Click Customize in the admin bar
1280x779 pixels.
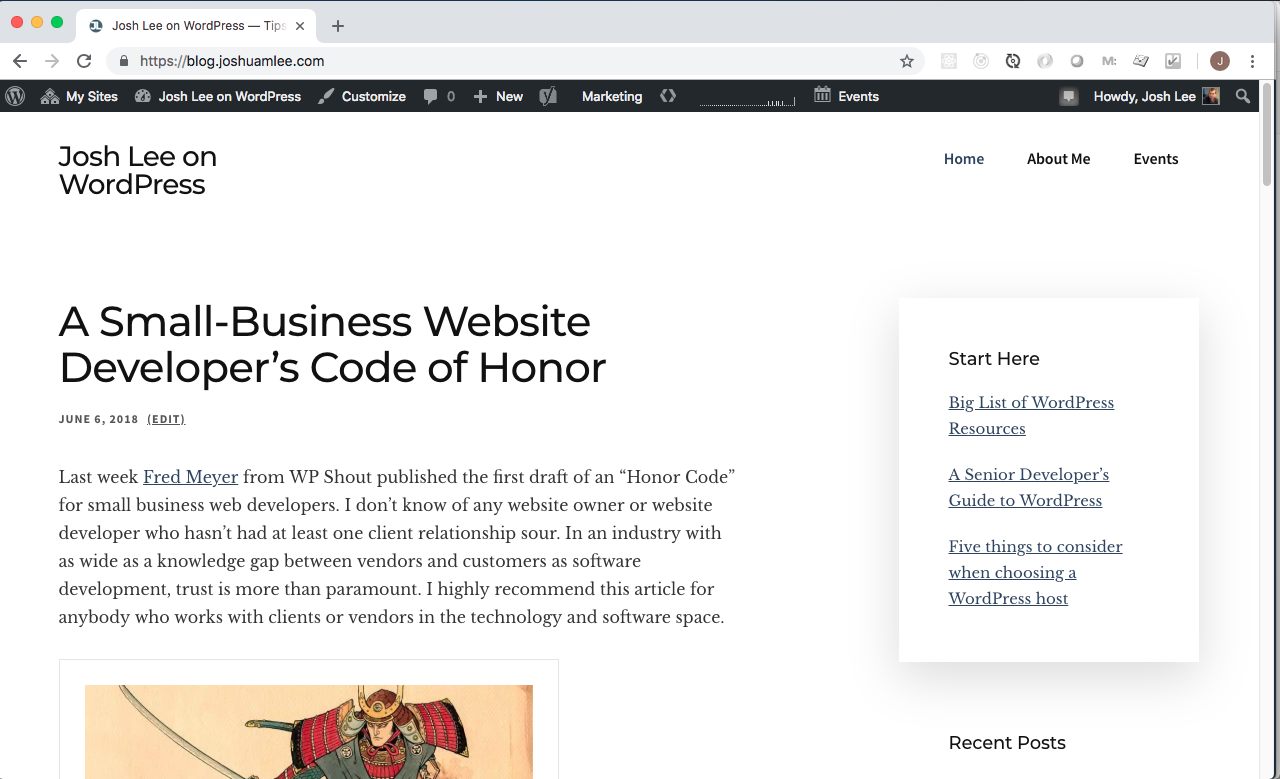362,96
